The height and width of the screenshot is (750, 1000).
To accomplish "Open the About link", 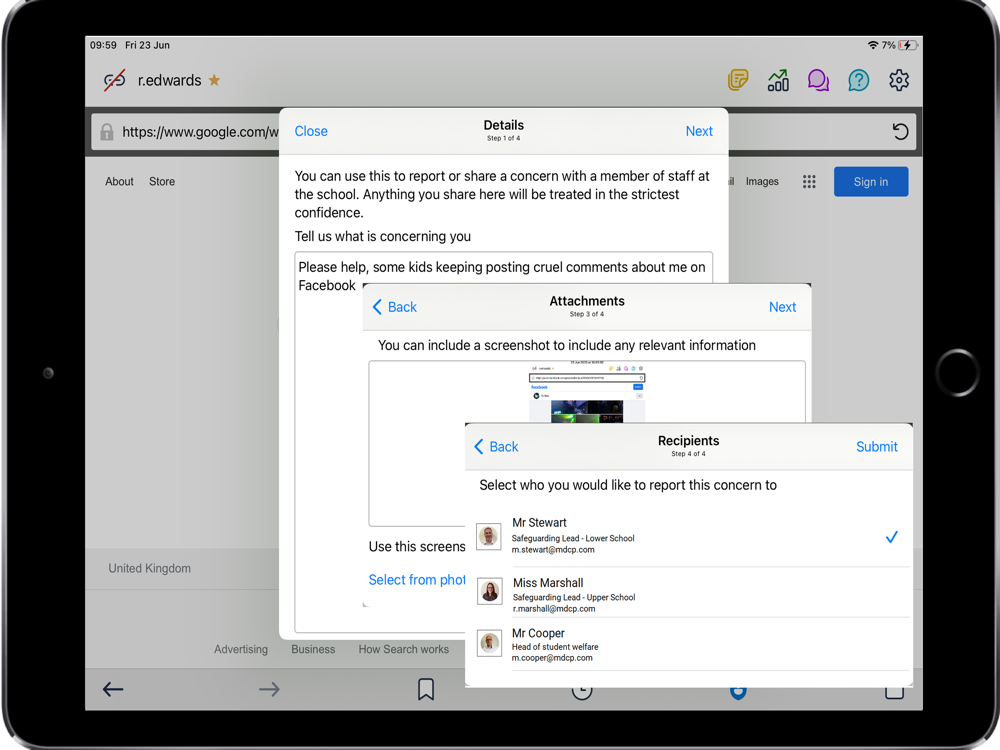I will click(119, 182).
